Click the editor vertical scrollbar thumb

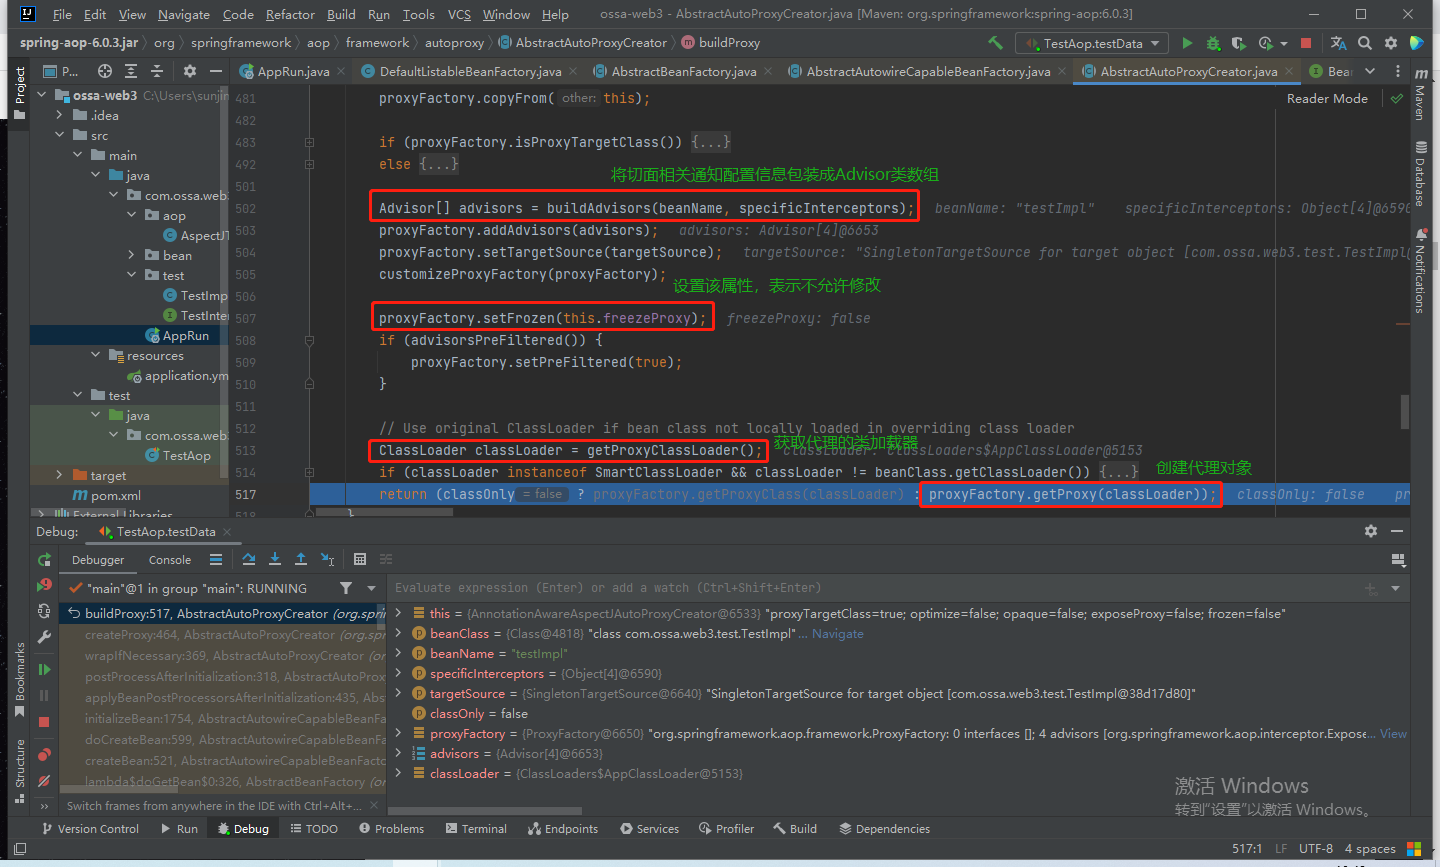(x=1404, y=410)
